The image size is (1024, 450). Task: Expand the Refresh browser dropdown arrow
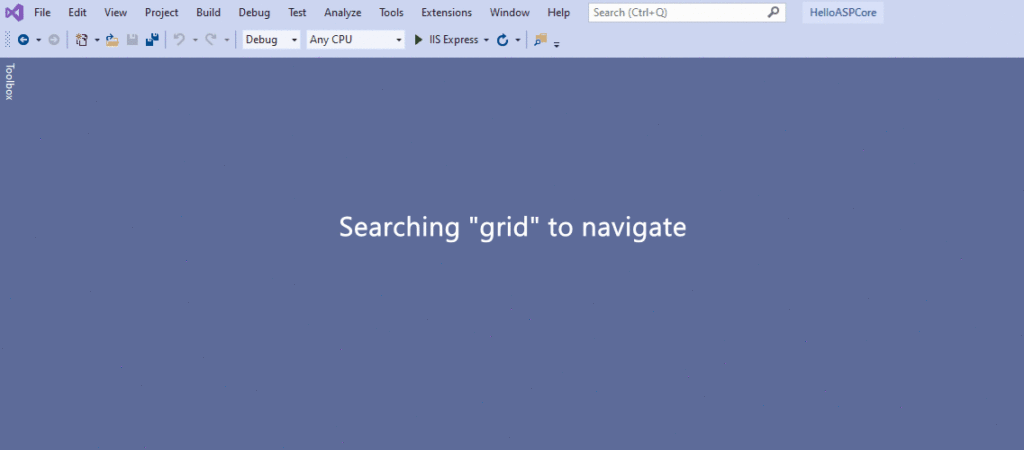click(518, 40)
